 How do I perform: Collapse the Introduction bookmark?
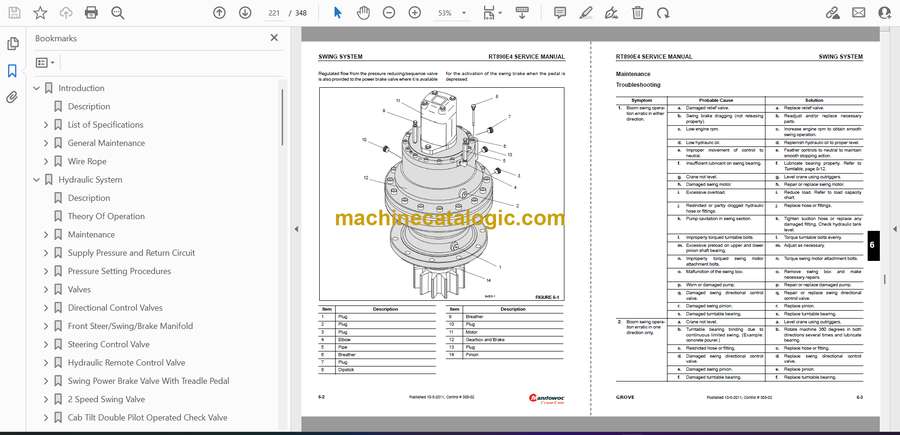click(x=37, y=88)
